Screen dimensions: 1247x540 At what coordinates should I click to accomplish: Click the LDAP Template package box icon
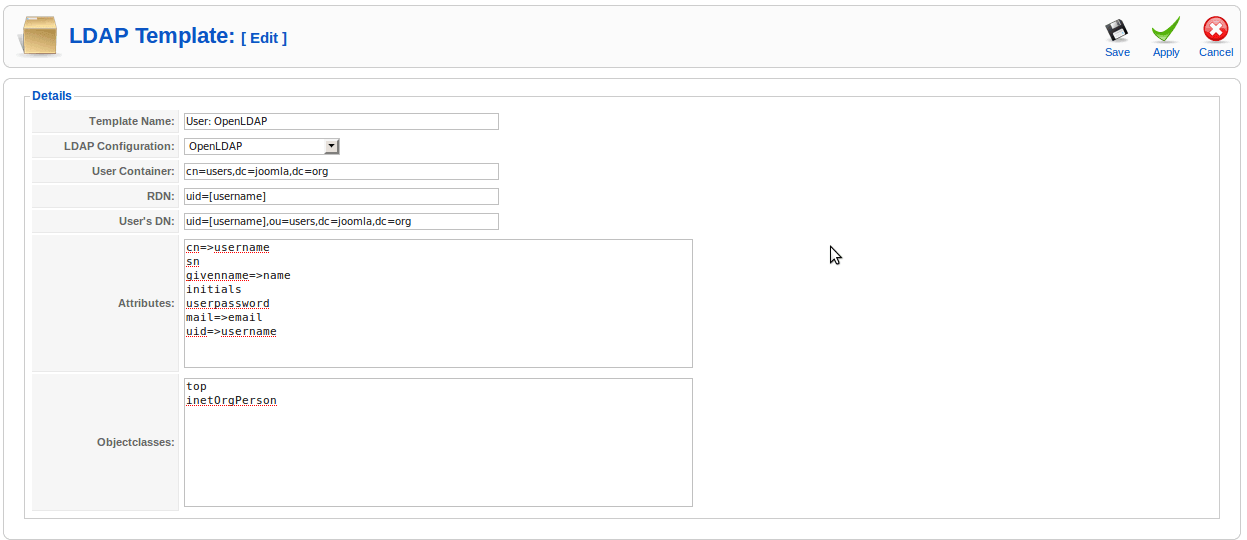click(x=39, y=37)
